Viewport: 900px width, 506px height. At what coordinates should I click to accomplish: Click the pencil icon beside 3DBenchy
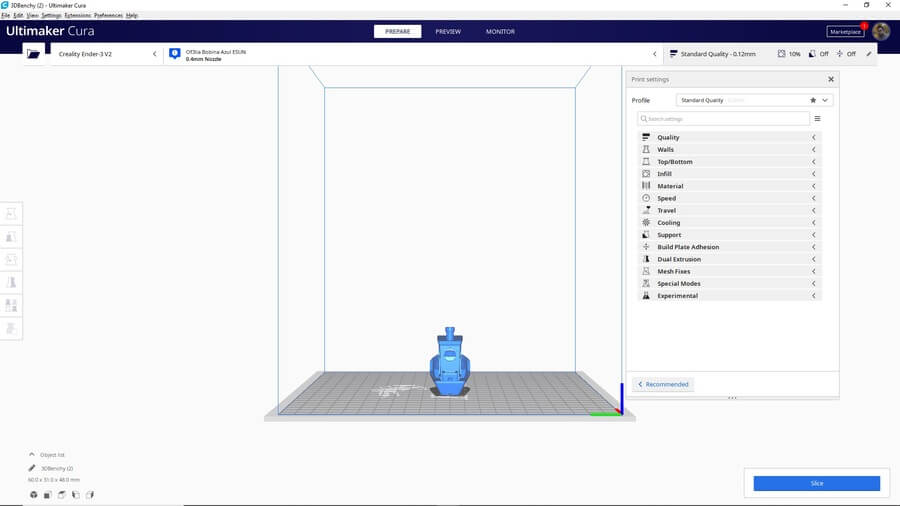(x=32, y=468)
